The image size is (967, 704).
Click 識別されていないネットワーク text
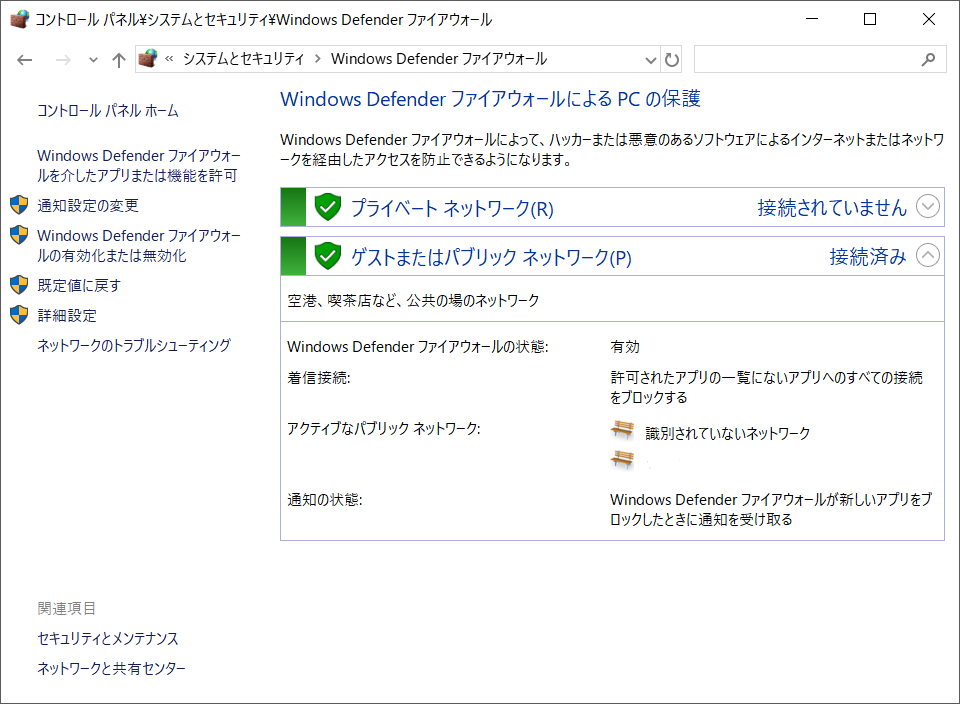click(728, 433)
